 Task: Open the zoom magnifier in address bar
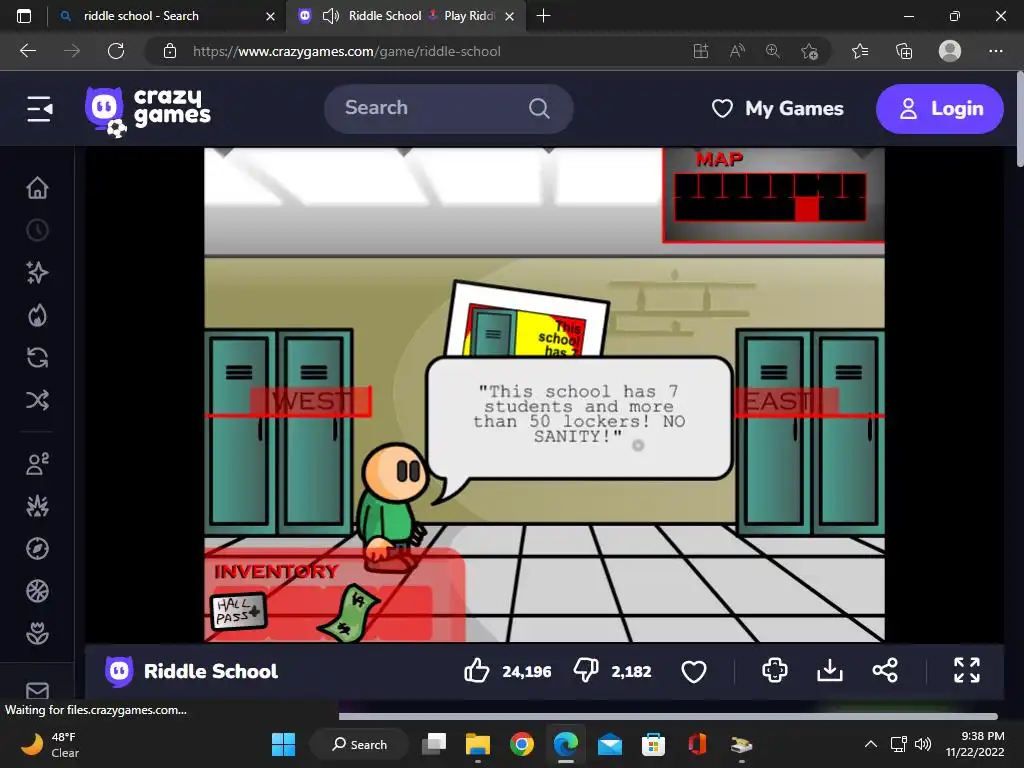point(773,51)
